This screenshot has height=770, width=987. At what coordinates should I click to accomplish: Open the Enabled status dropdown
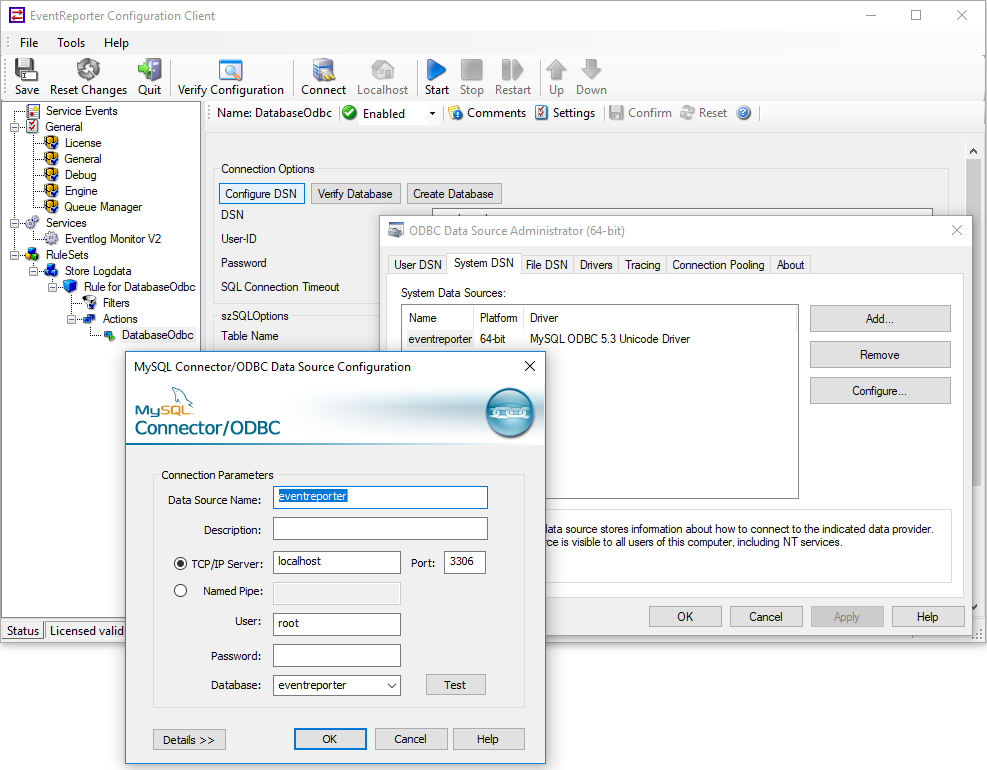[x=432, y=114]
